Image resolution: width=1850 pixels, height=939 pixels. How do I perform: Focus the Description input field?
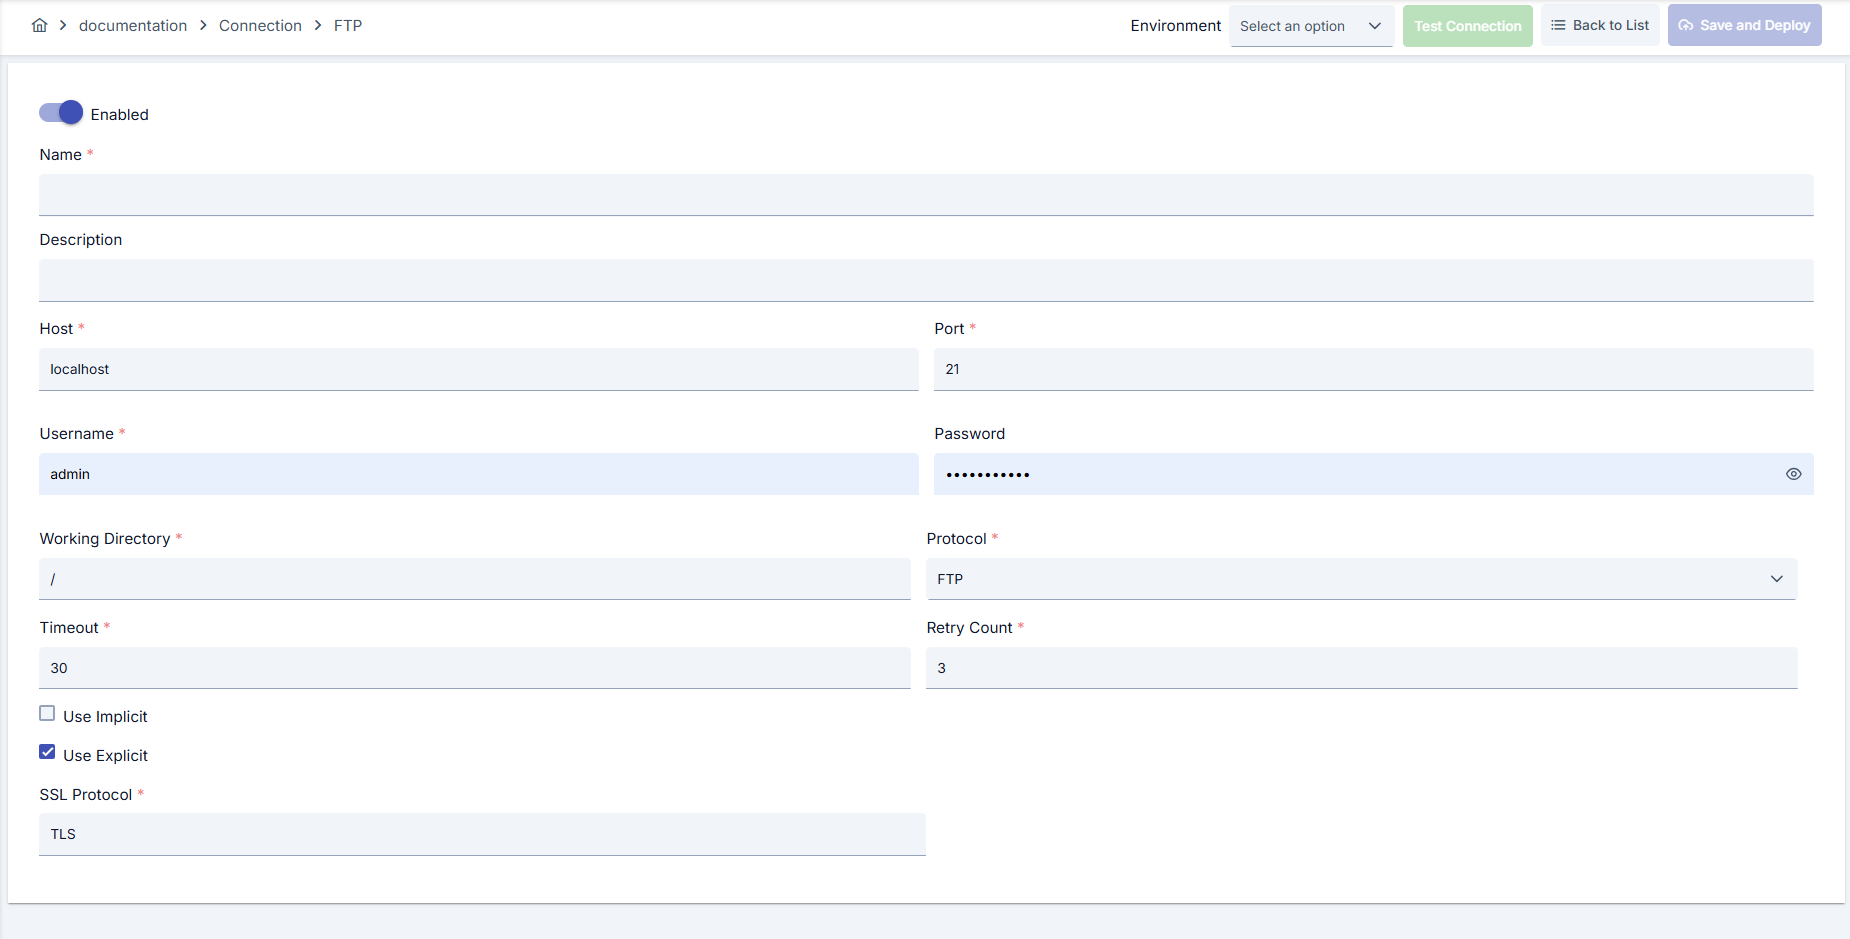926,280
